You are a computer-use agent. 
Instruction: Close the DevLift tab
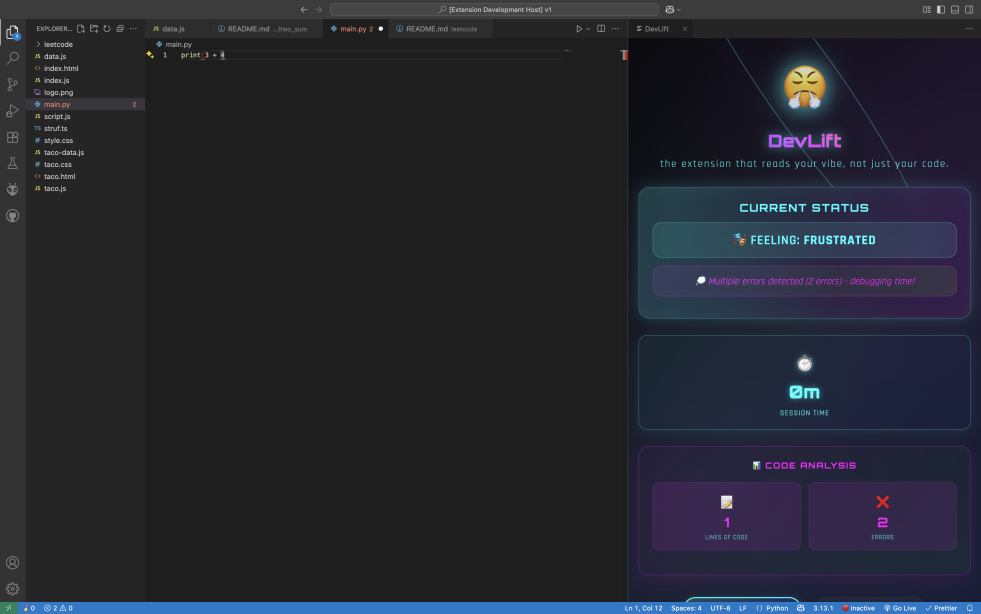coord(684,29)
